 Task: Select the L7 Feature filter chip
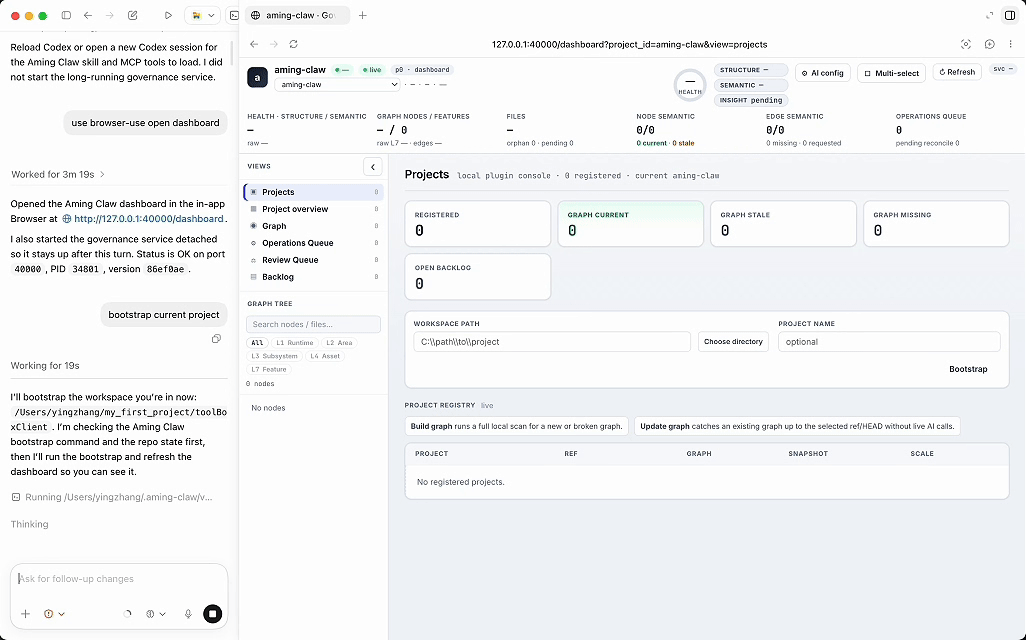coord(269,369)
